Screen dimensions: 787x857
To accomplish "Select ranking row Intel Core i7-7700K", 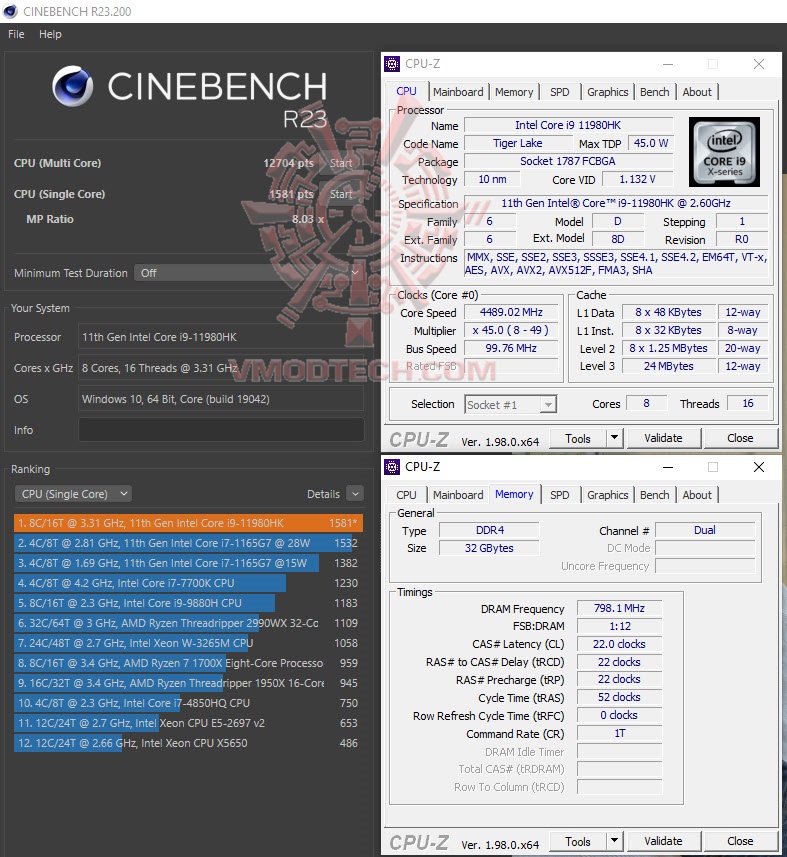I will point(188,583).
